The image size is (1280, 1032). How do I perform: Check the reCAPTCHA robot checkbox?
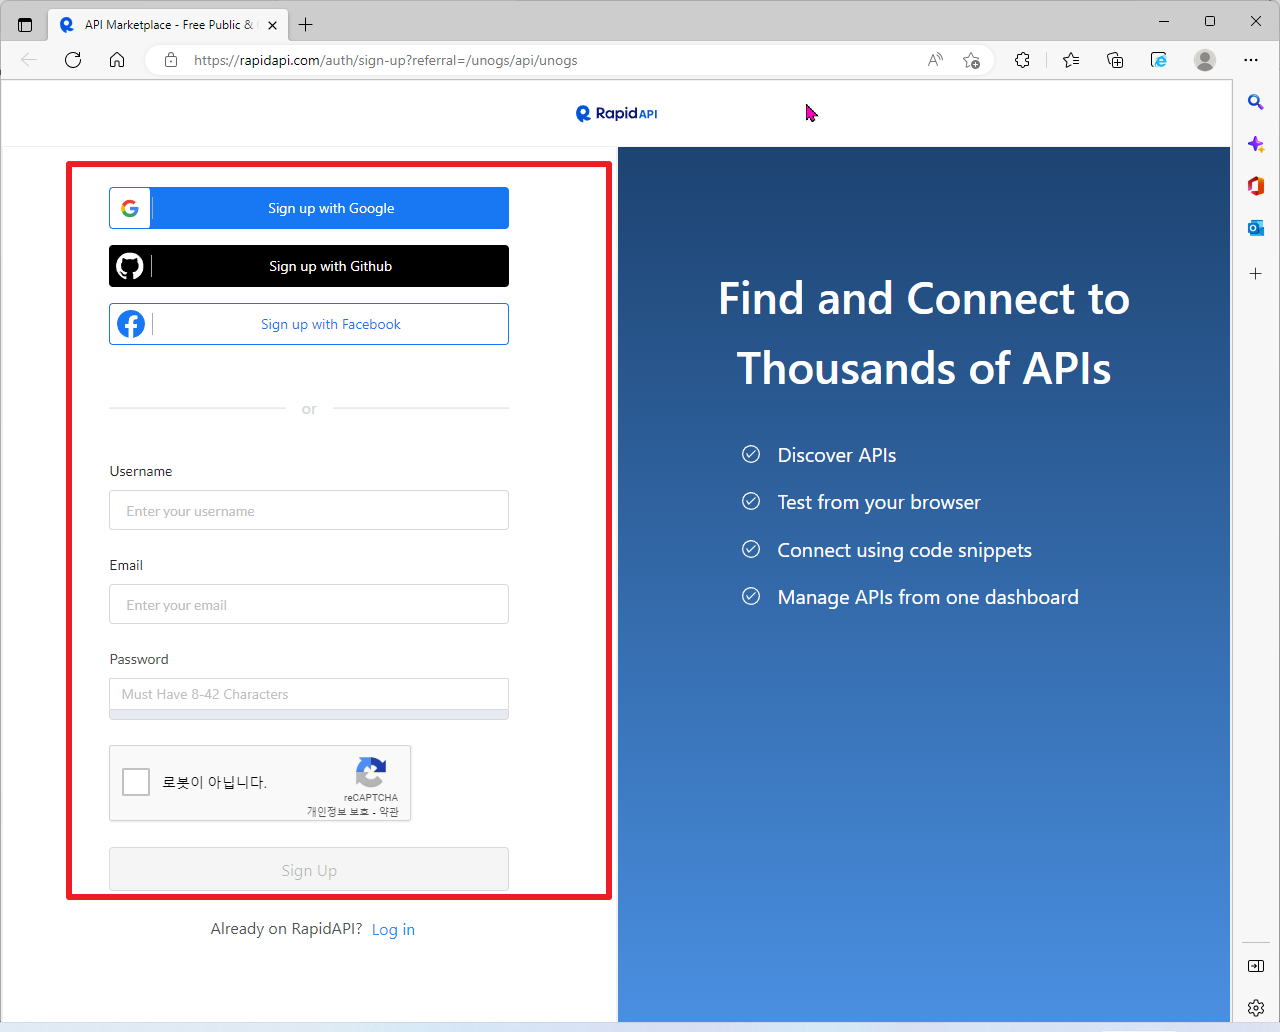(x=136, y=782)
